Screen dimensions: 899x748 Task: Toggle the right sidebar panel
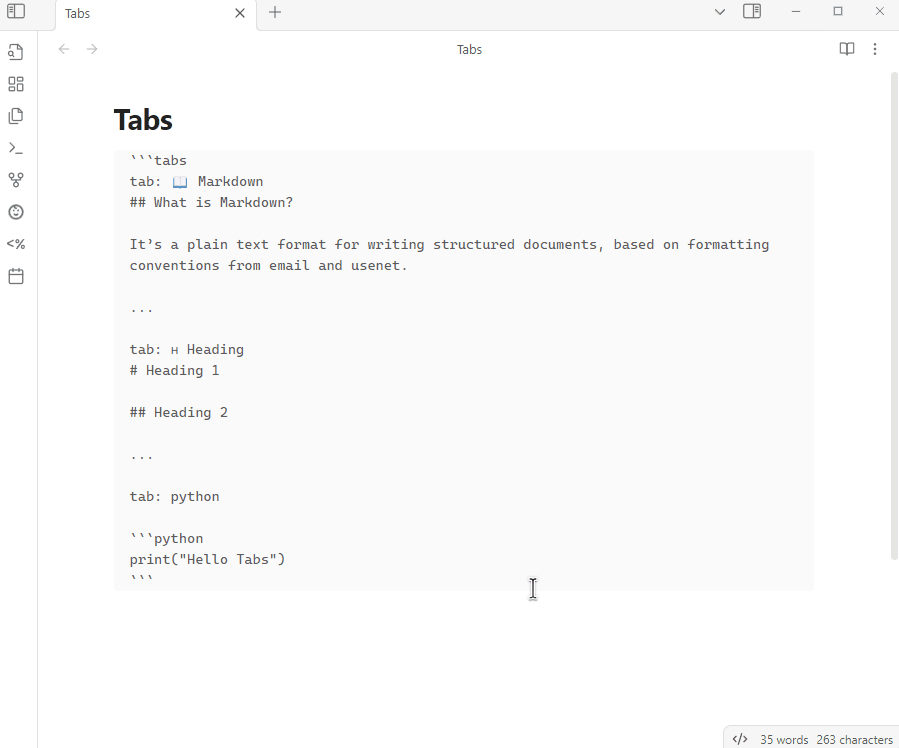[x=752, y=11]
